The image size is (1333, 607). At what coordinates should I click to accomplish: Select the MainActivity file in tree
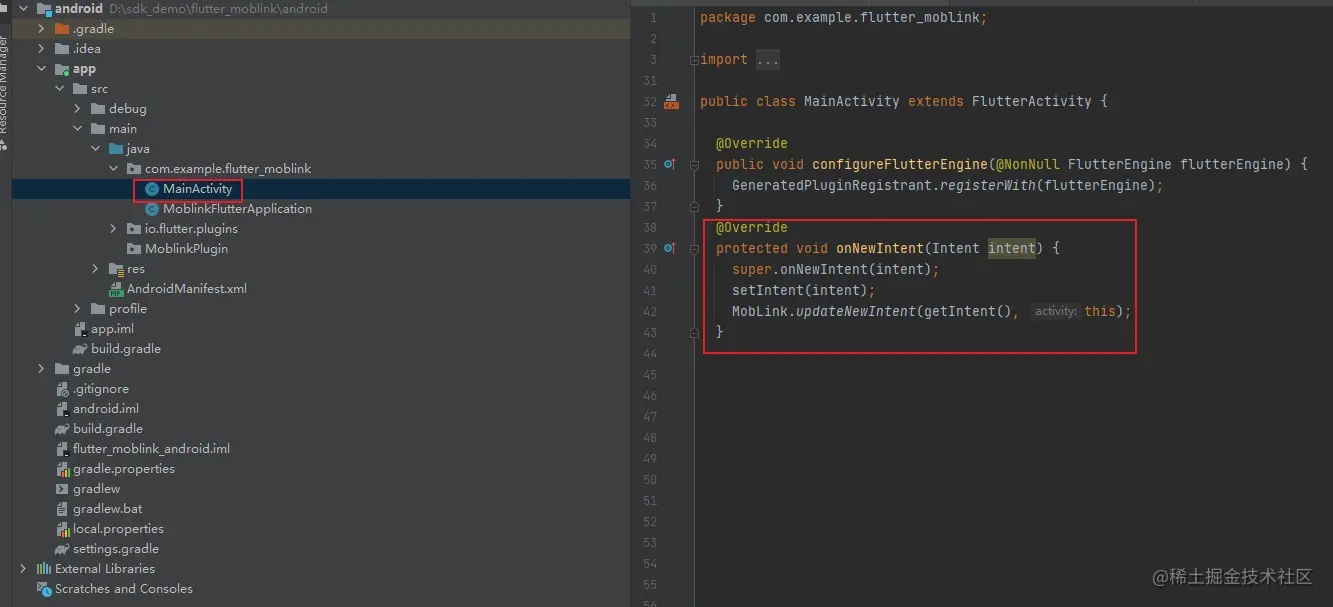(197, 189)
